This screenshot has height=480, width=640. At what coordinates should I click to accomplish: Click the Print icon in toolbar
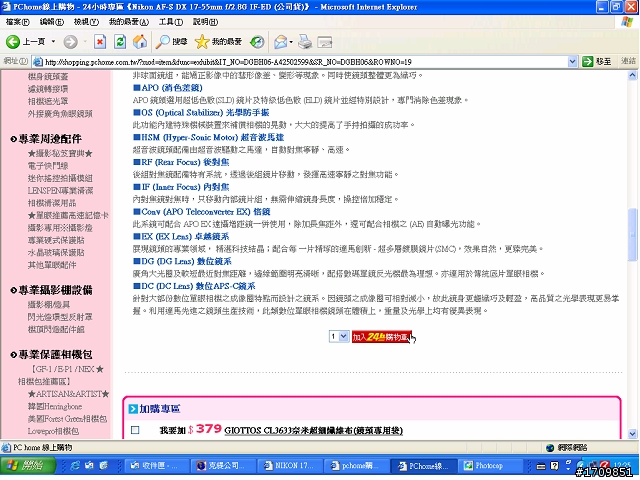(x=305, y=42)
